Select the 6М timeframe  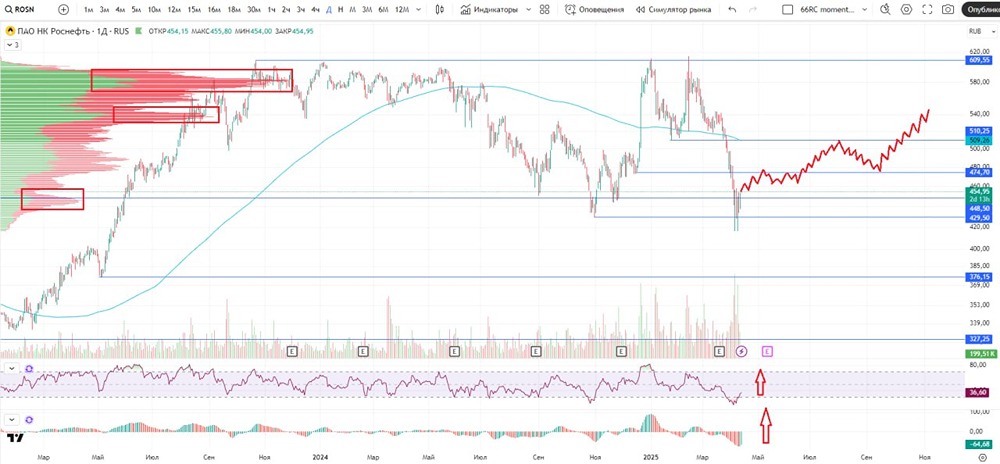point(383,10)
